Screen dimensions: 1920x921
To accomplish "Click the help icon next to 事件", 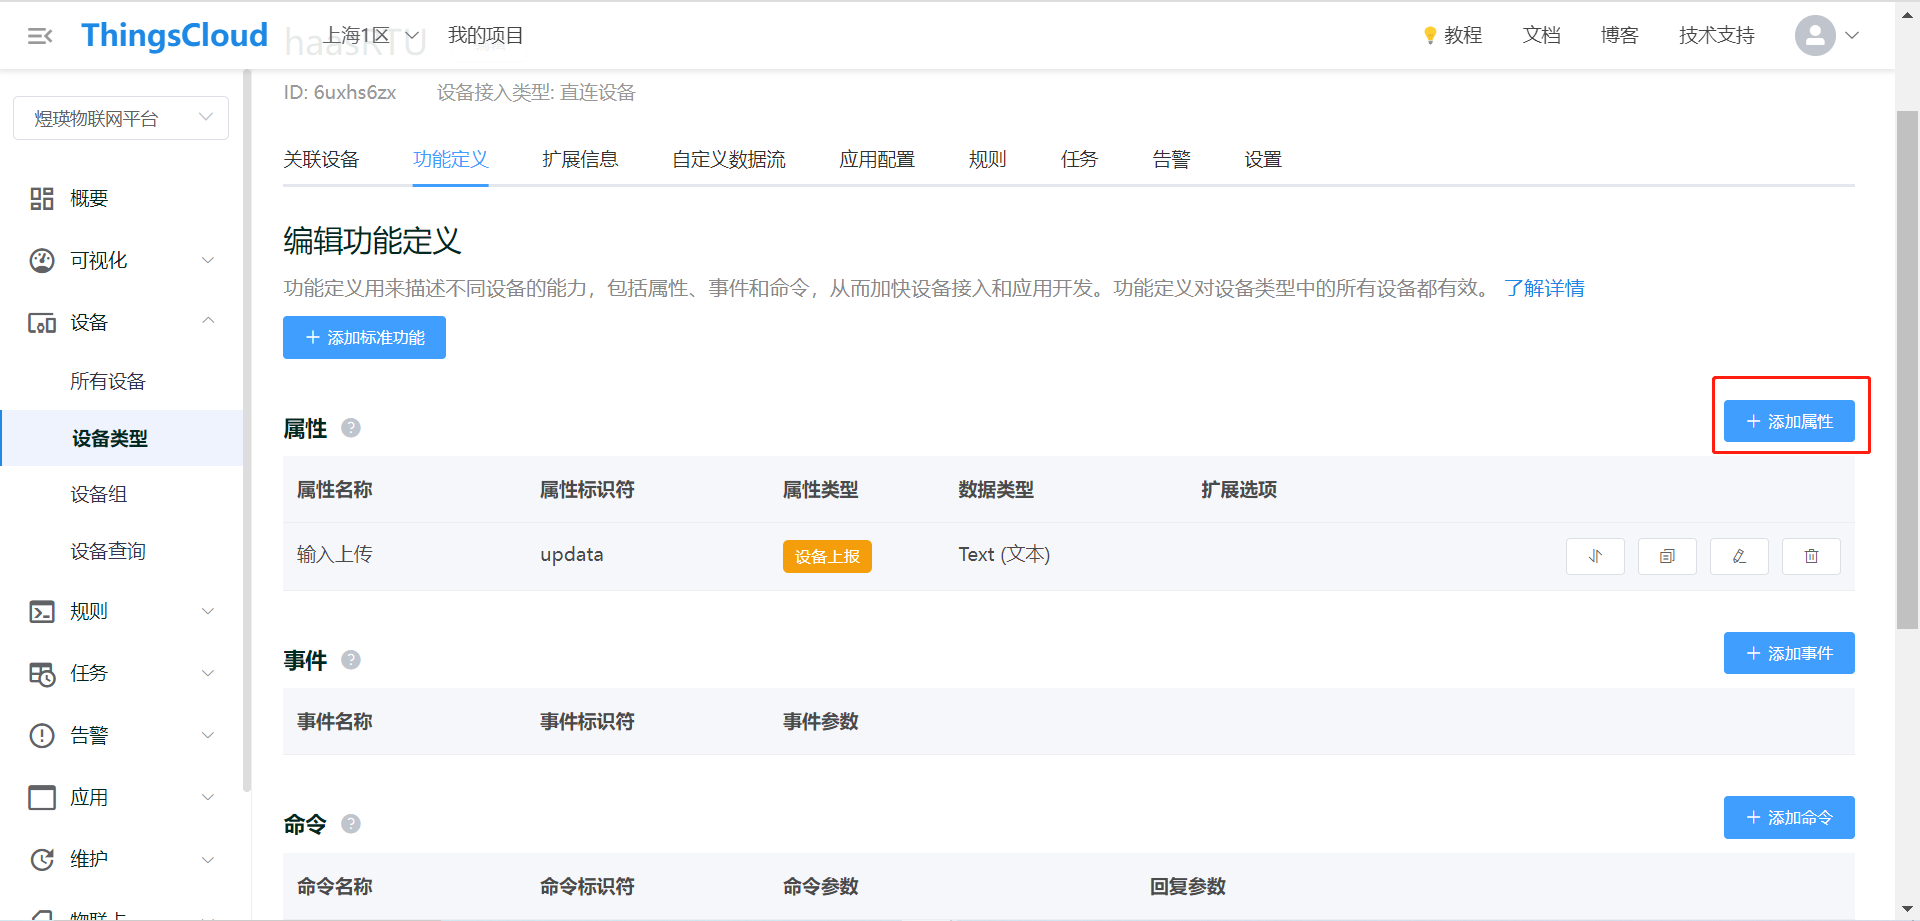I will [351, 660].
